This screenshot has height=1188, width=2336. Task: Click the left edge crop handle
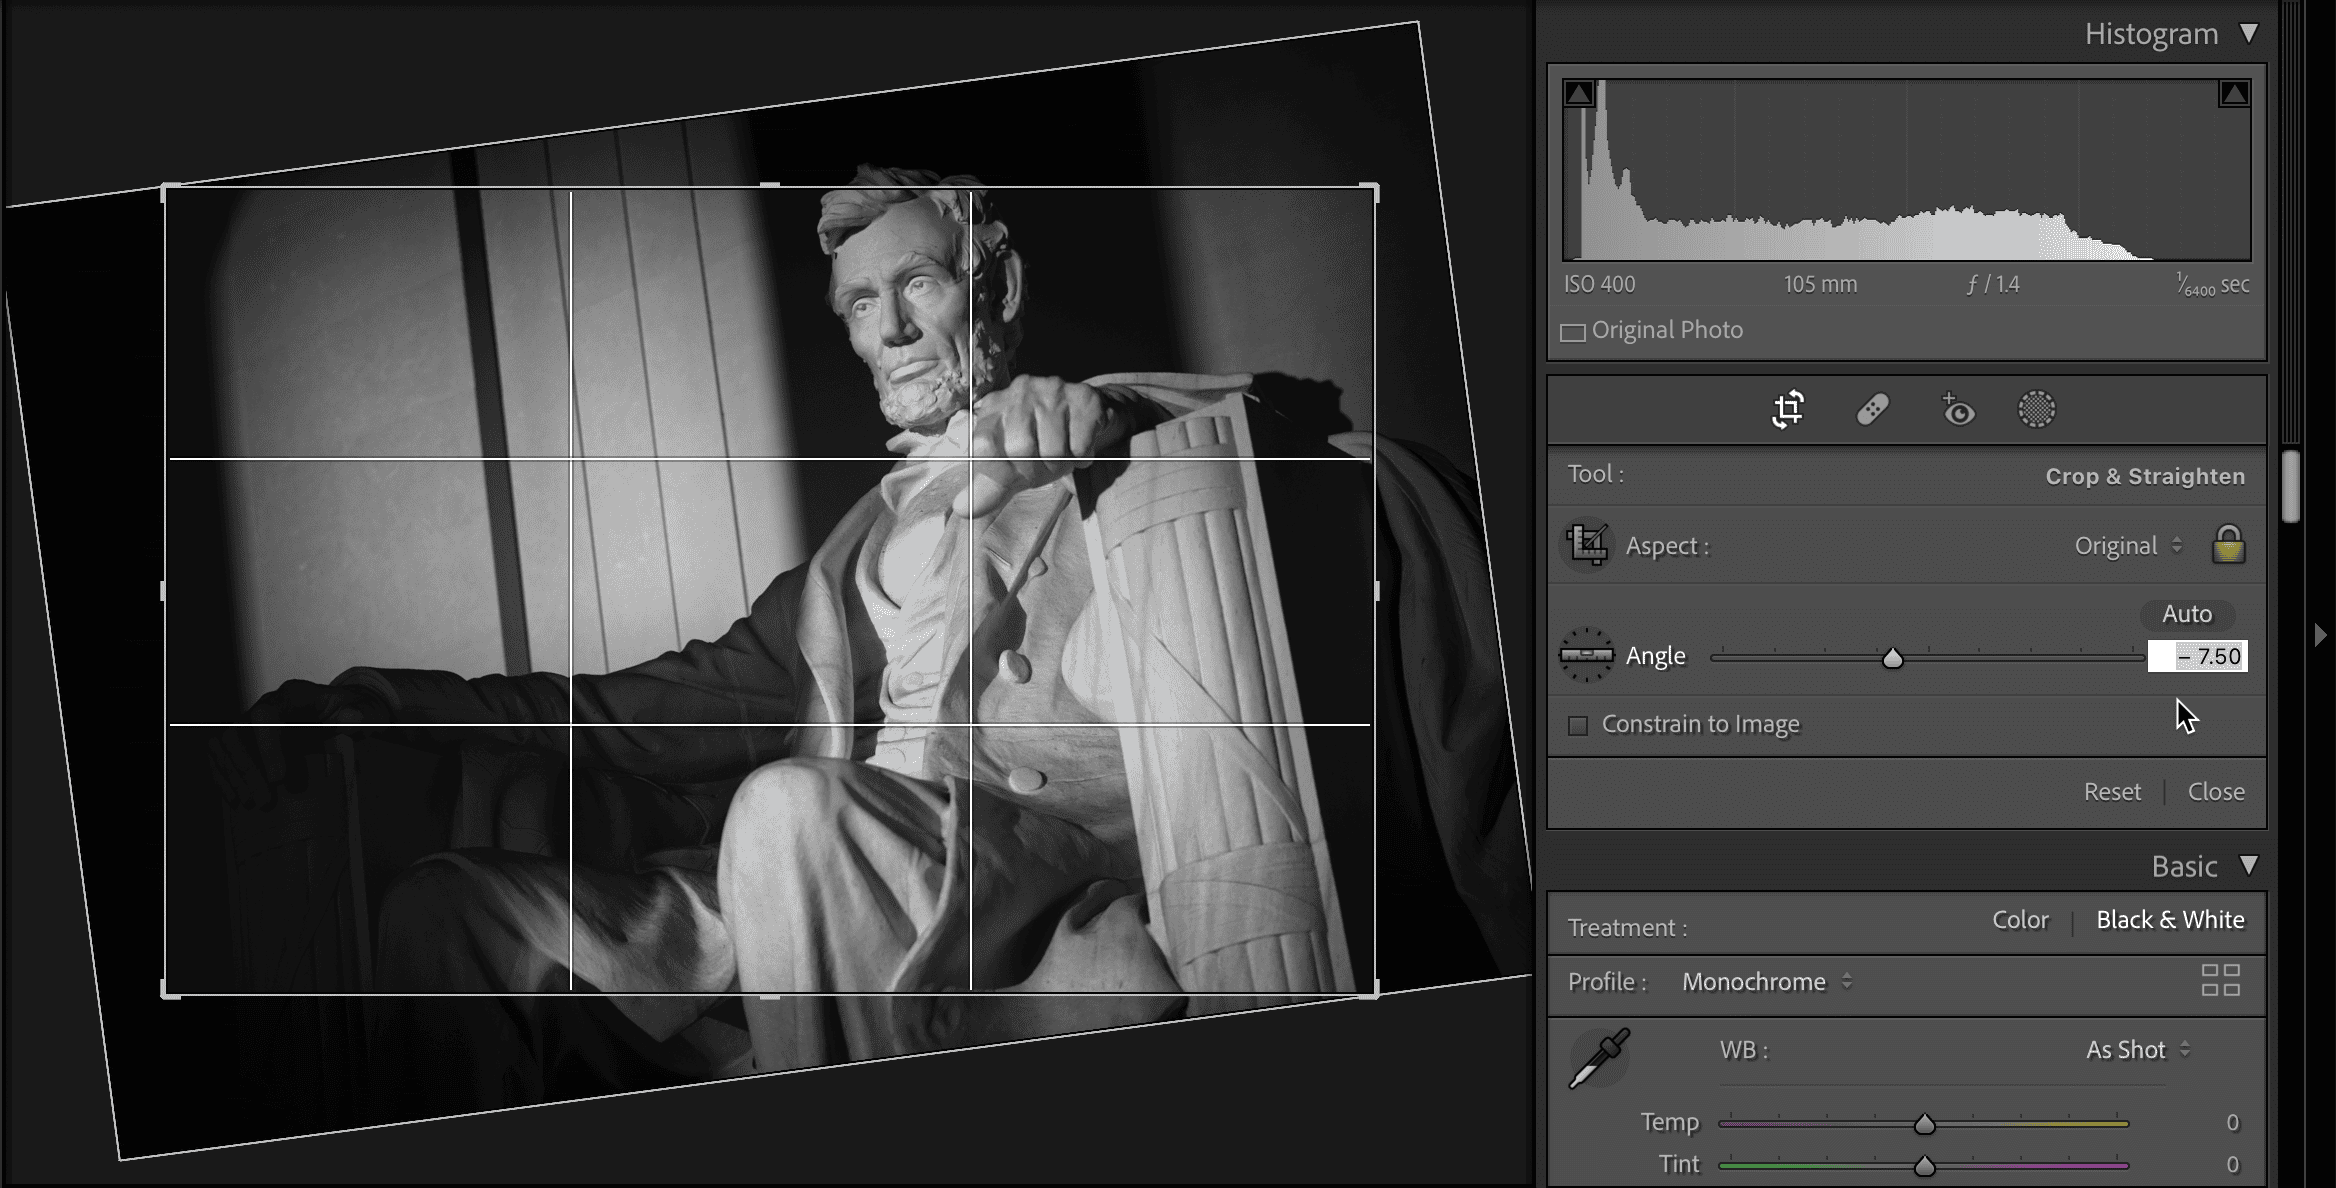pos(163,591)
